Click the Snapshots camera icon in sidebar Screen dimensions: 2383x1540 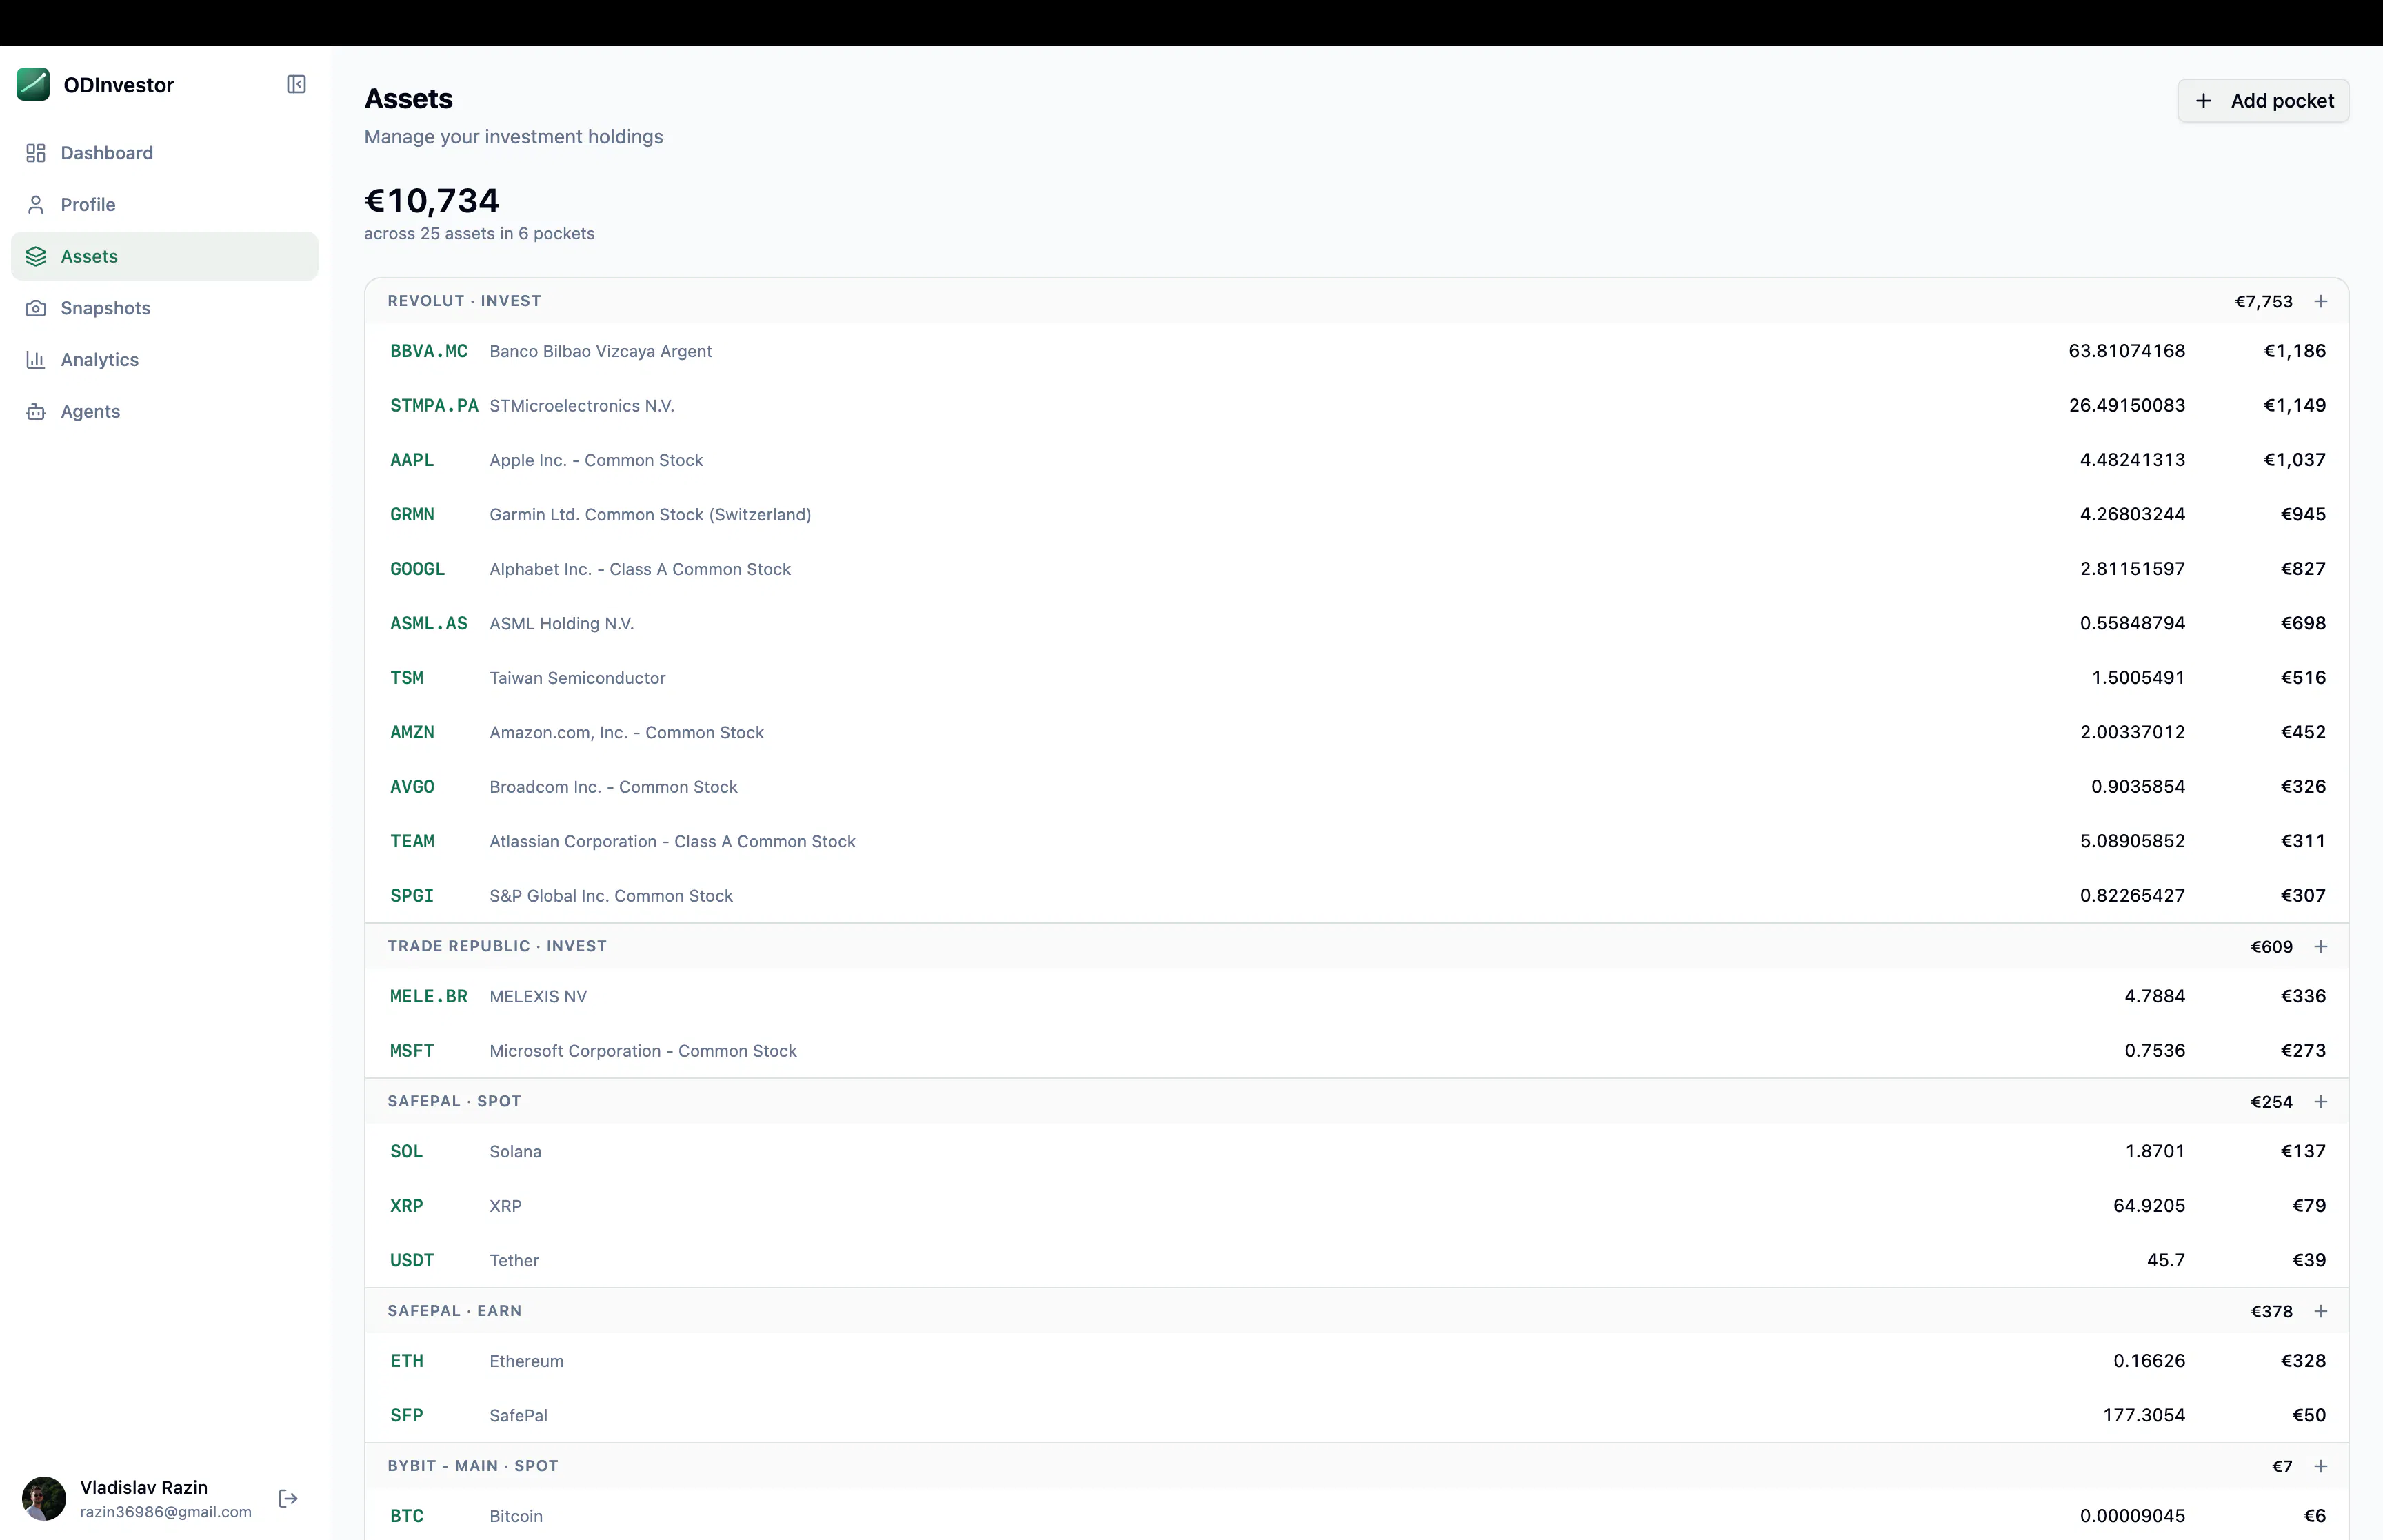(x=36, y=308)
